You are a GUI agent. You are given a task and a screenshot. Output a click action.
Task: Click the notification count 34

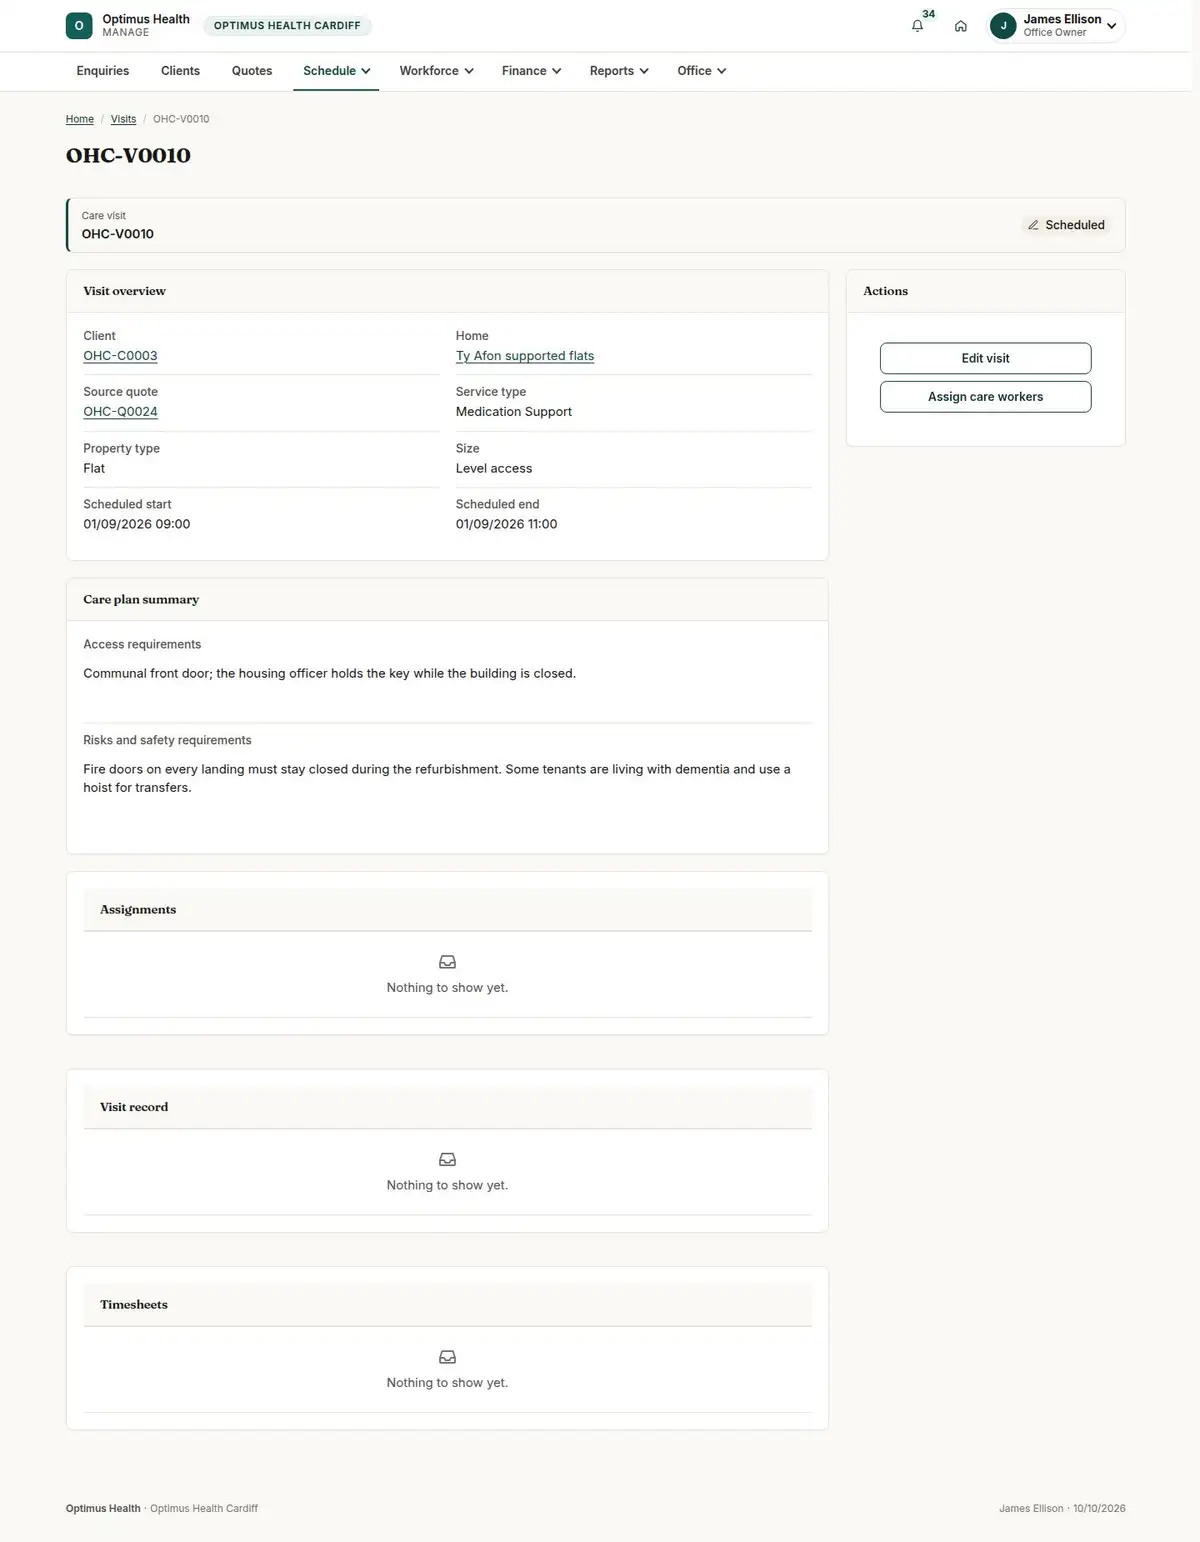pyautogui.click(x=928, y=14)
